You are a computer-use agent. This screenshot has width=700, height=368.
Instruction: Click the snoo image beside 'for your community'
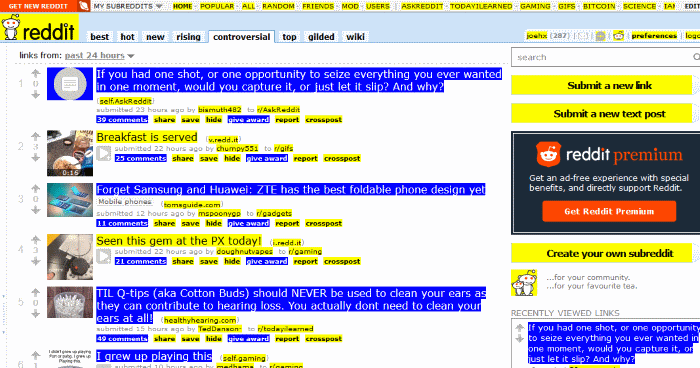pyautogui.click(x=524, y=282)
